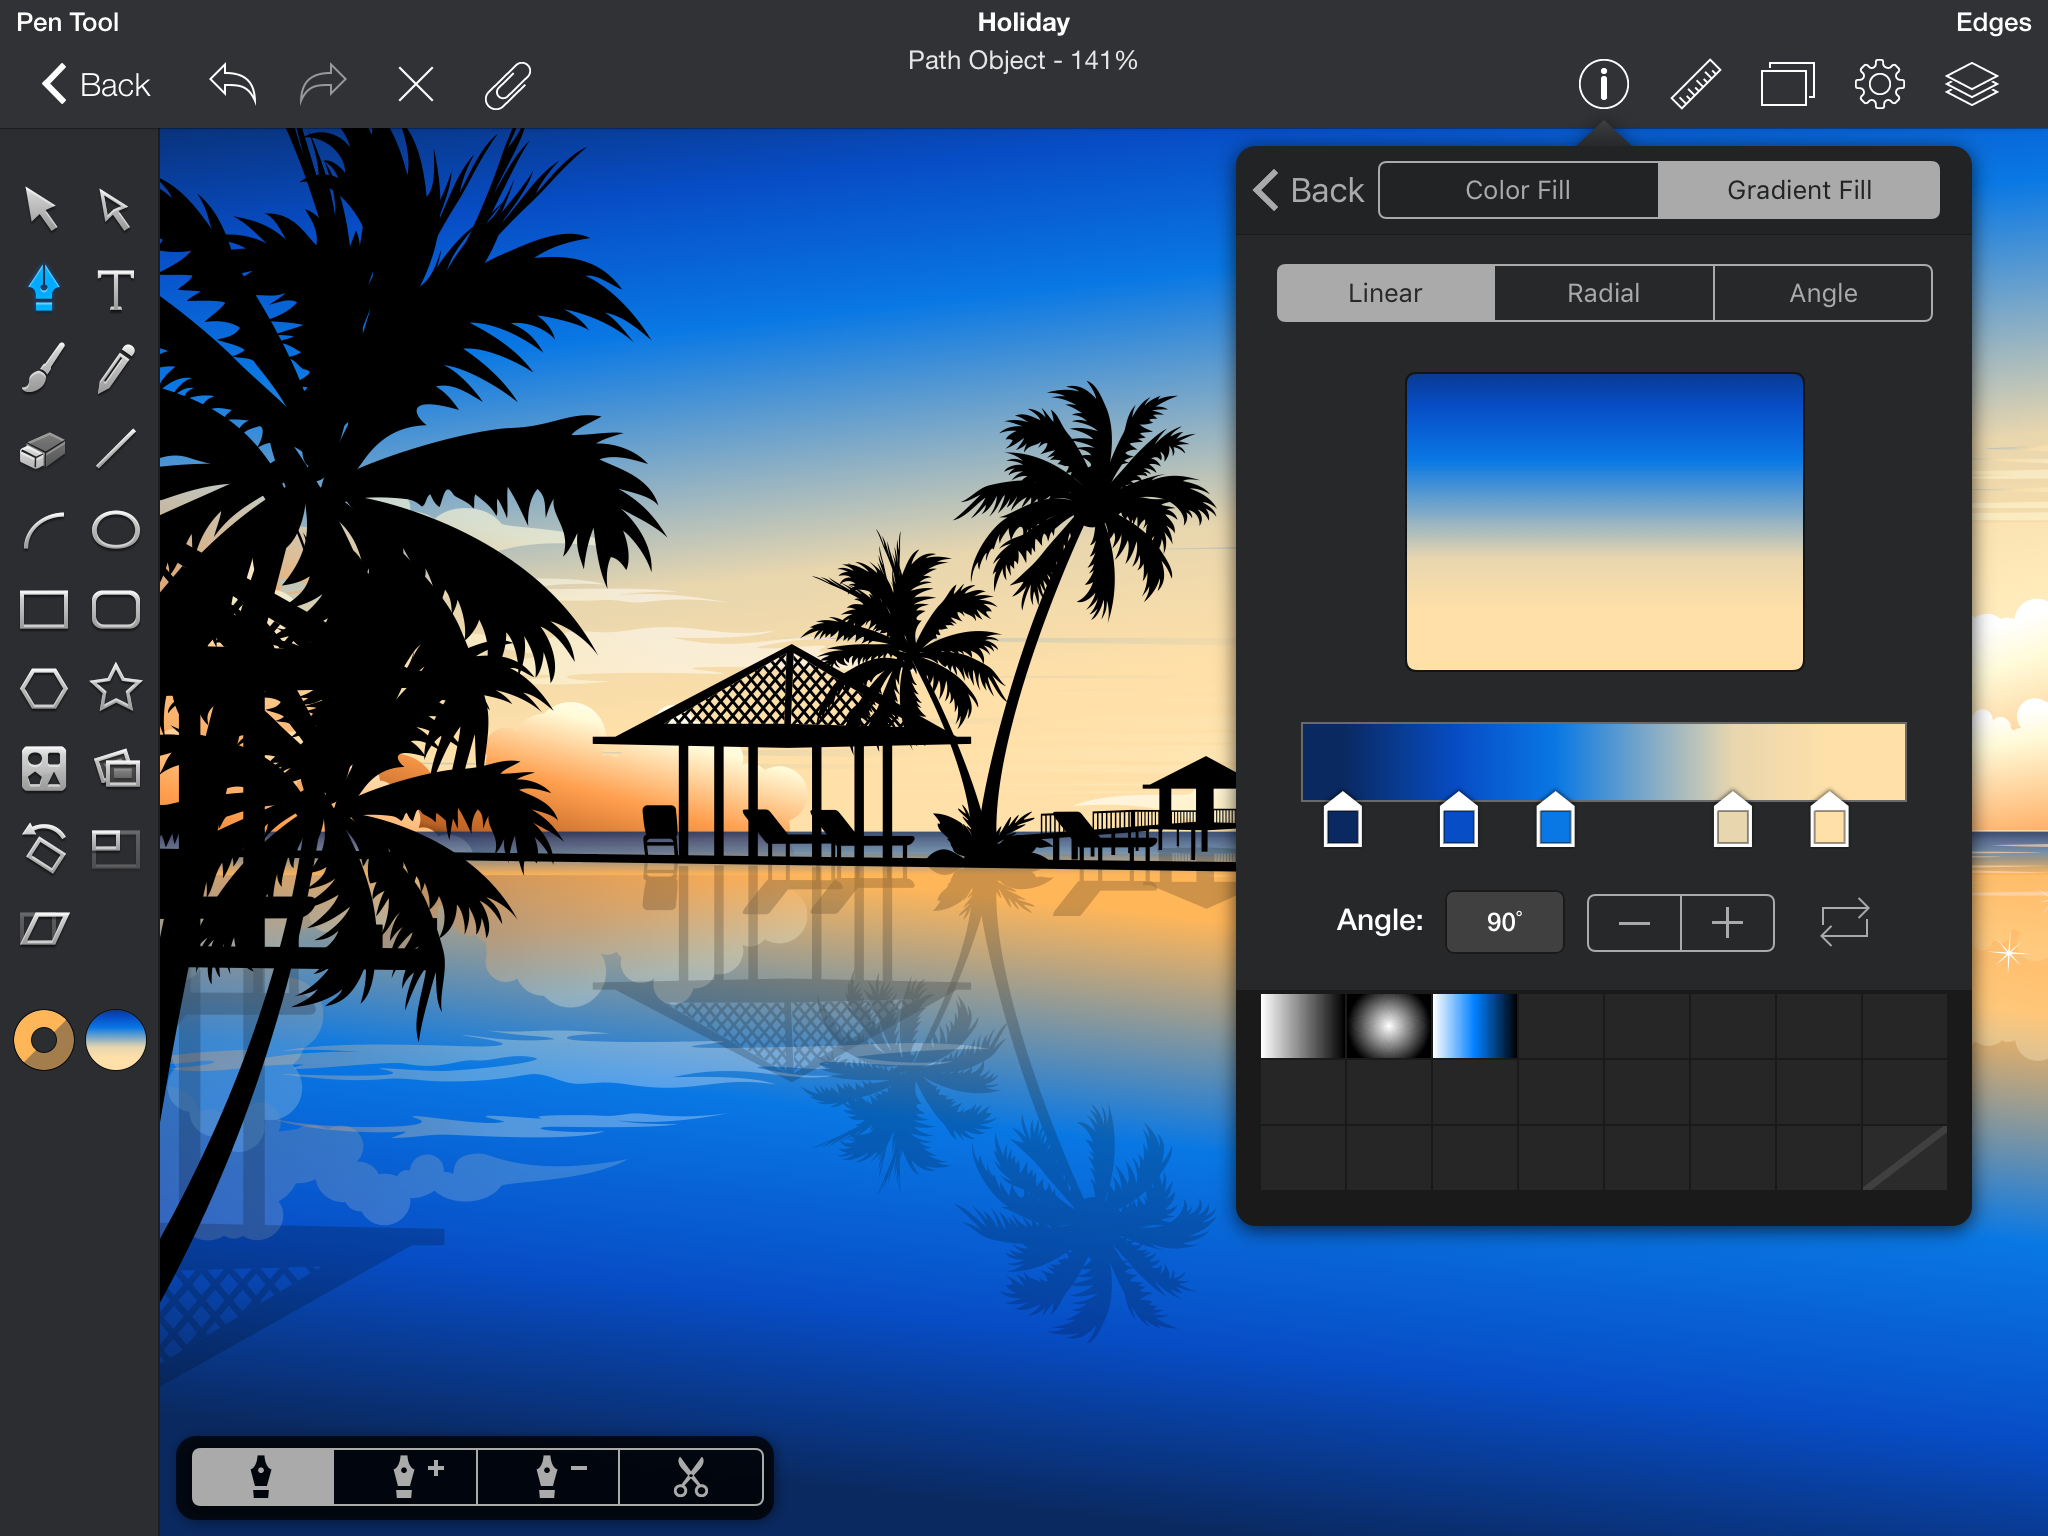This screenshot has width=2048, height=1536.
Task: Switch to the Gradient Fill tab
Action: [1797, 189]
